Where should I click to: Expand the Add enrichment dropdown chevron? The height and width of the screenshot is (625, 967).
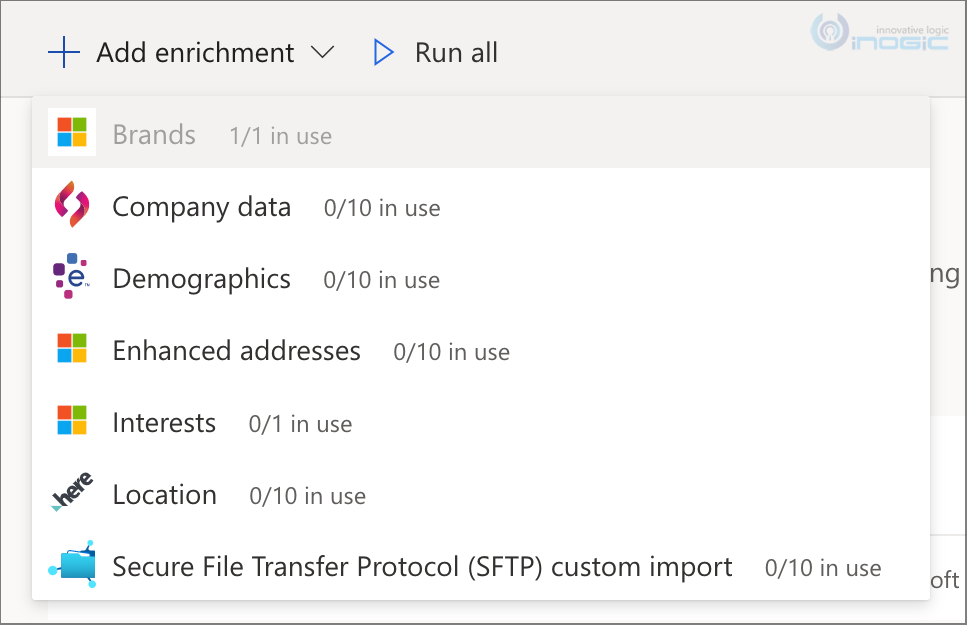point(322,53)
